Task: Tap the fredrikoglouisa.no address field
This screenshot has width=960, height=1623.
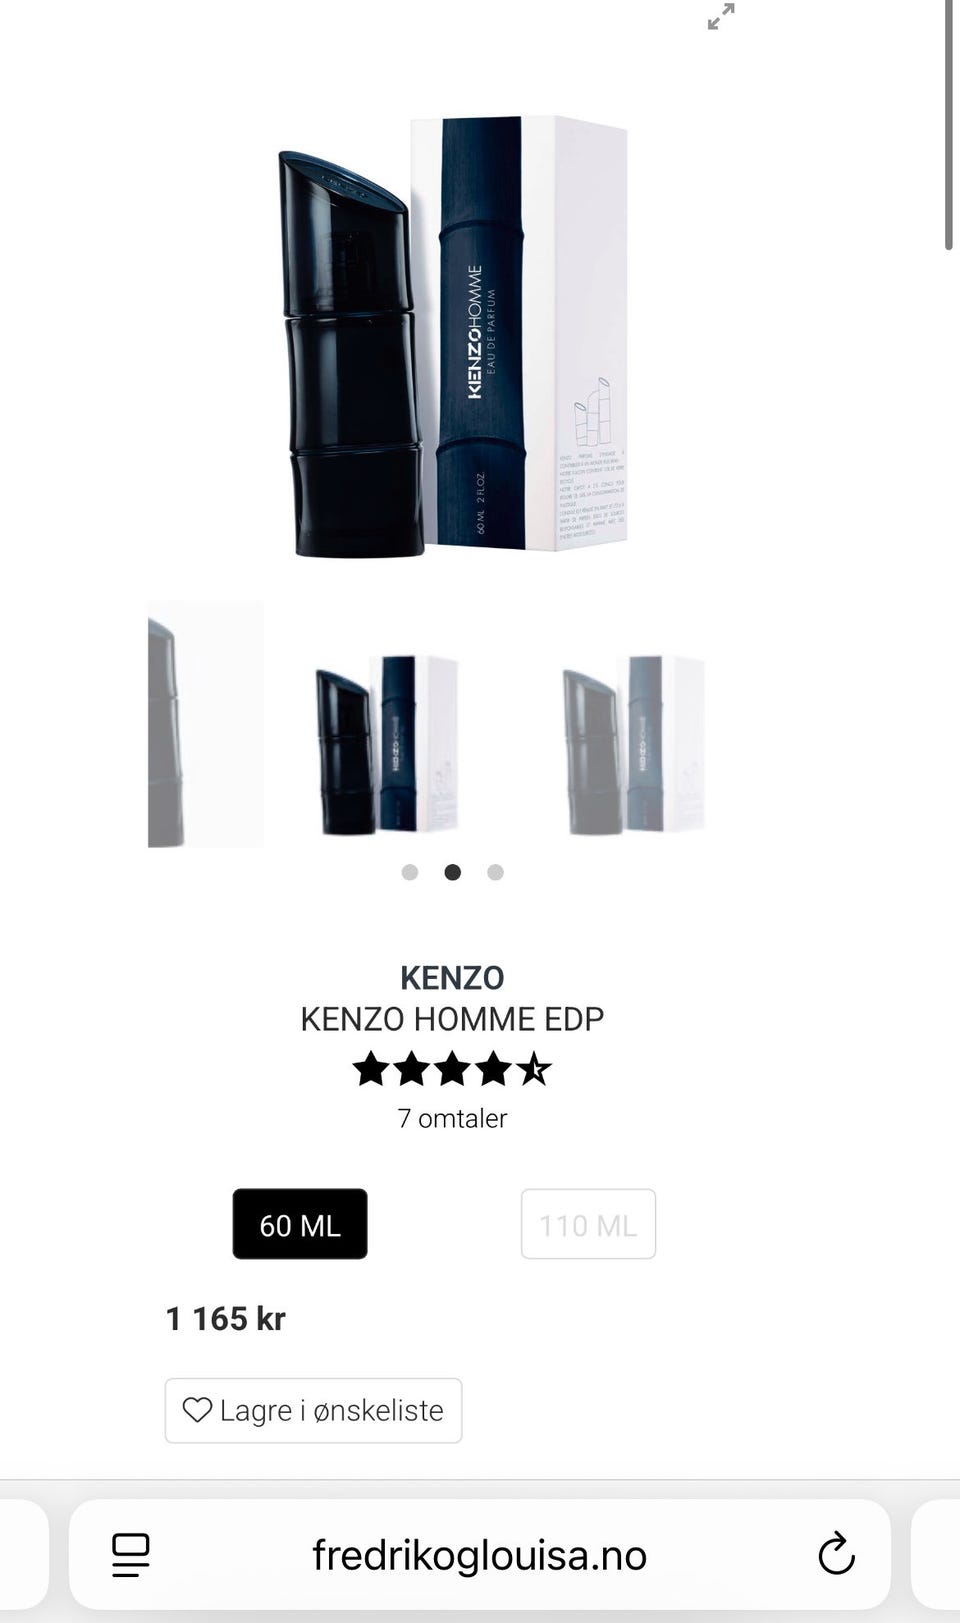Action: [480, 1555]
